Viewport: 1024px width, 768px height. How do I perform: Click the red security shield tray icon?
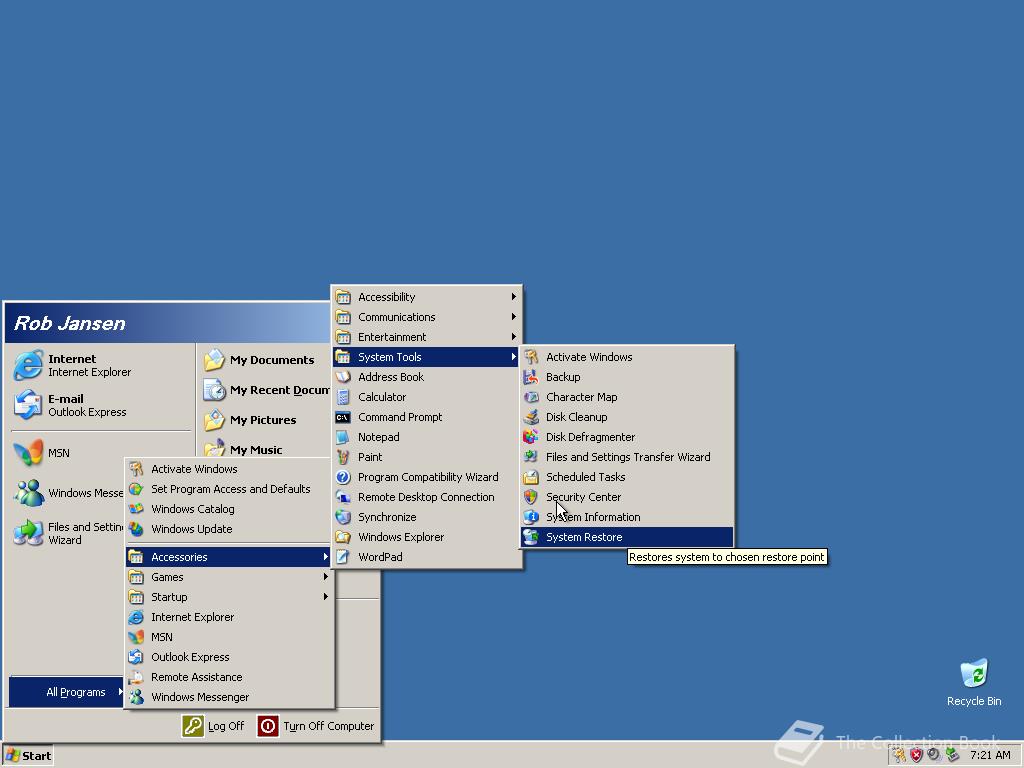click(x=916, y=755)
